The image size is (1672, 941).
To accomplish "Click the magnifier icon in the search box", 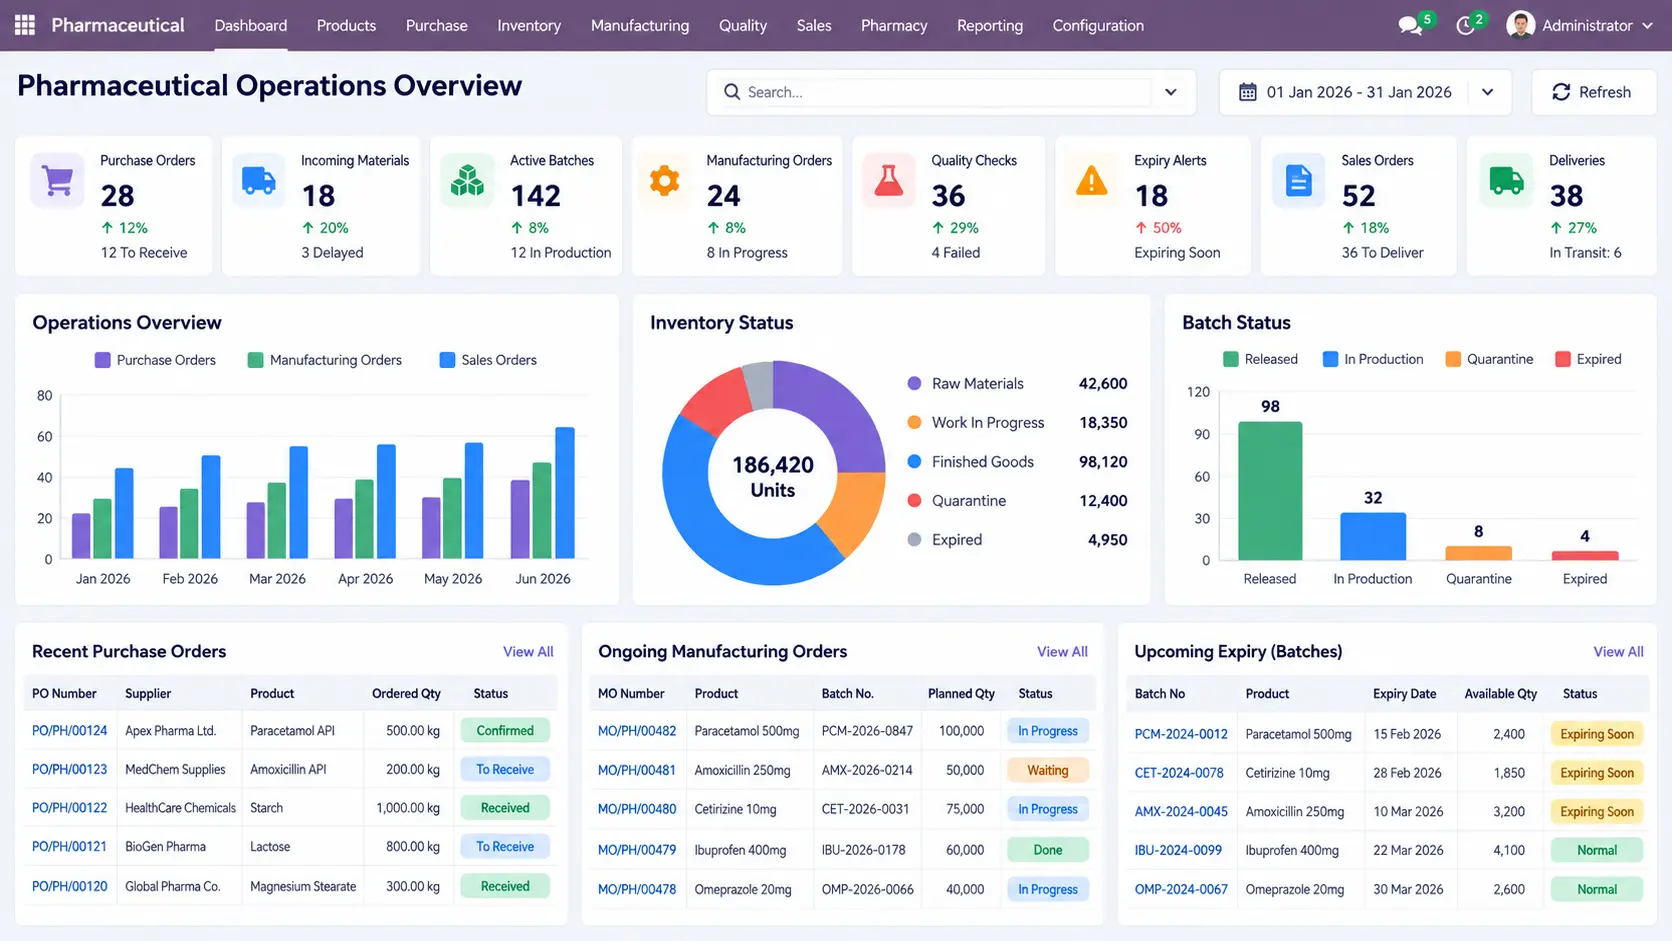I will pos(732,92).
